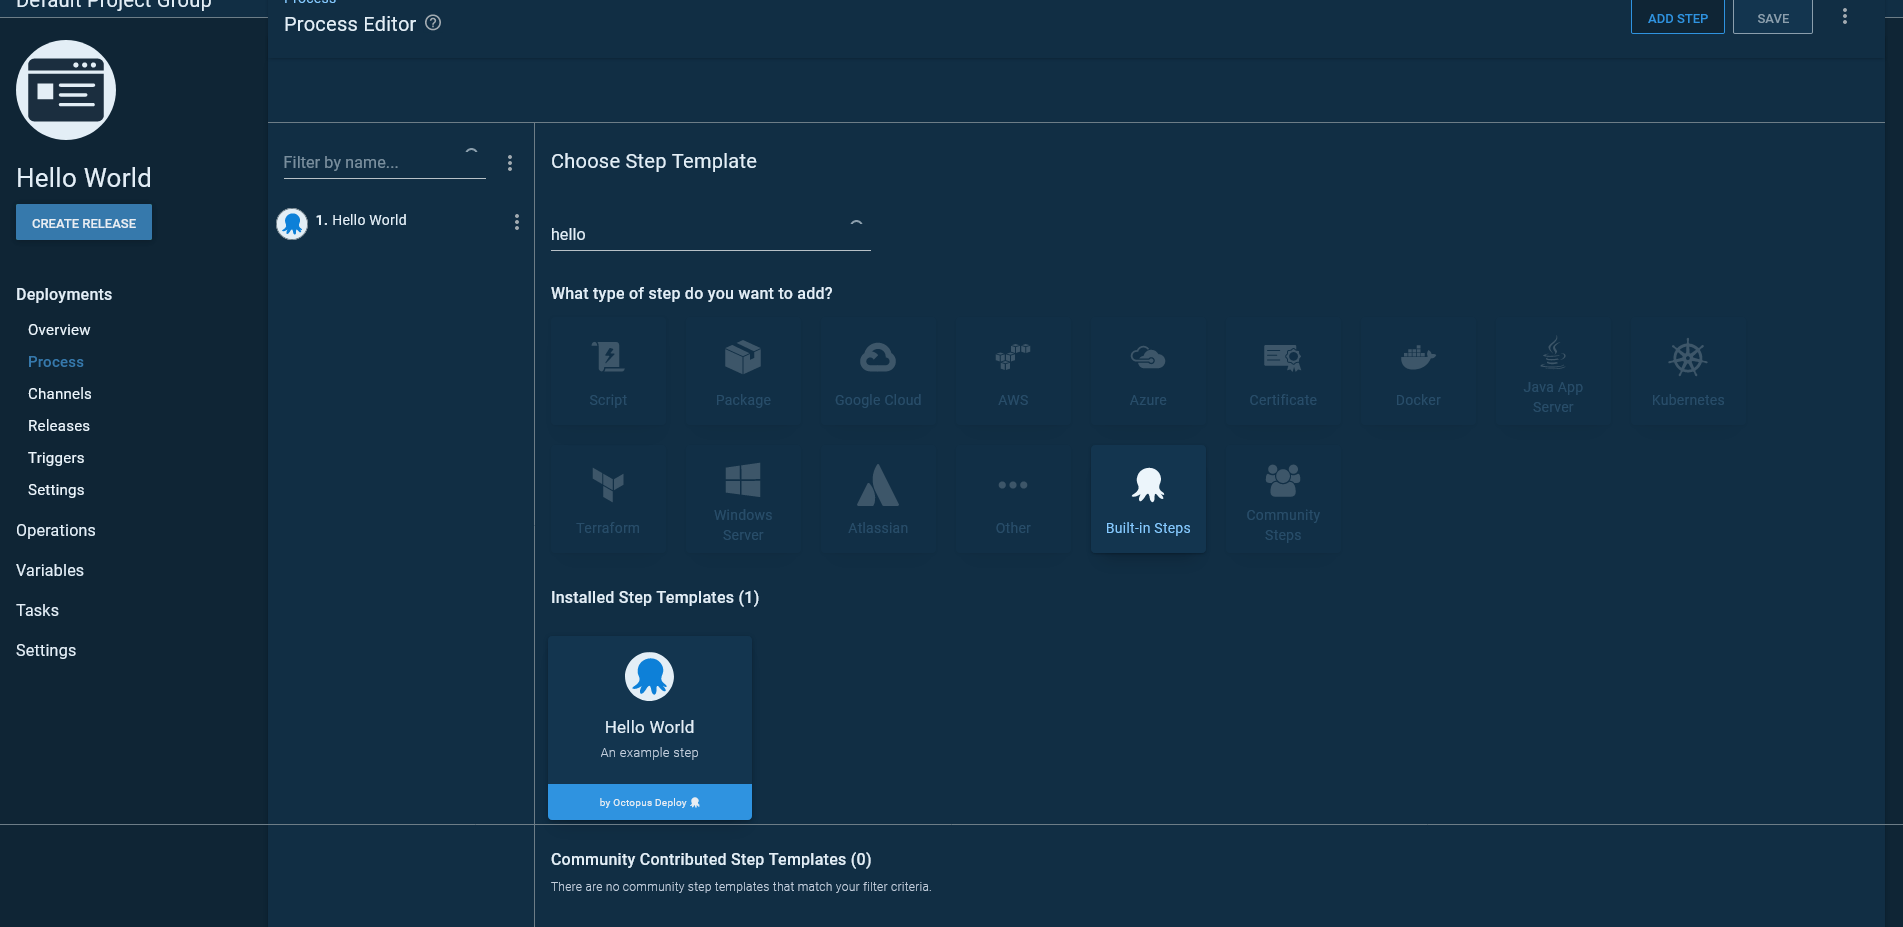Screen dimensions: 1903x927
Task: Clear the Filter by name field
Action: coord(471,152)
